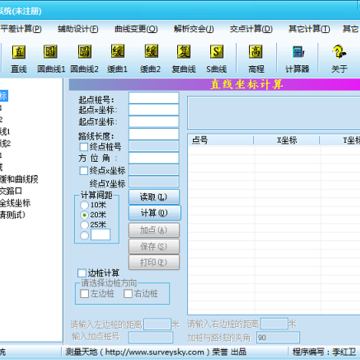Select the 缓曲2 toolbar icon
The height and width of the screenshot is (360, 360).
tap(151, 58)
